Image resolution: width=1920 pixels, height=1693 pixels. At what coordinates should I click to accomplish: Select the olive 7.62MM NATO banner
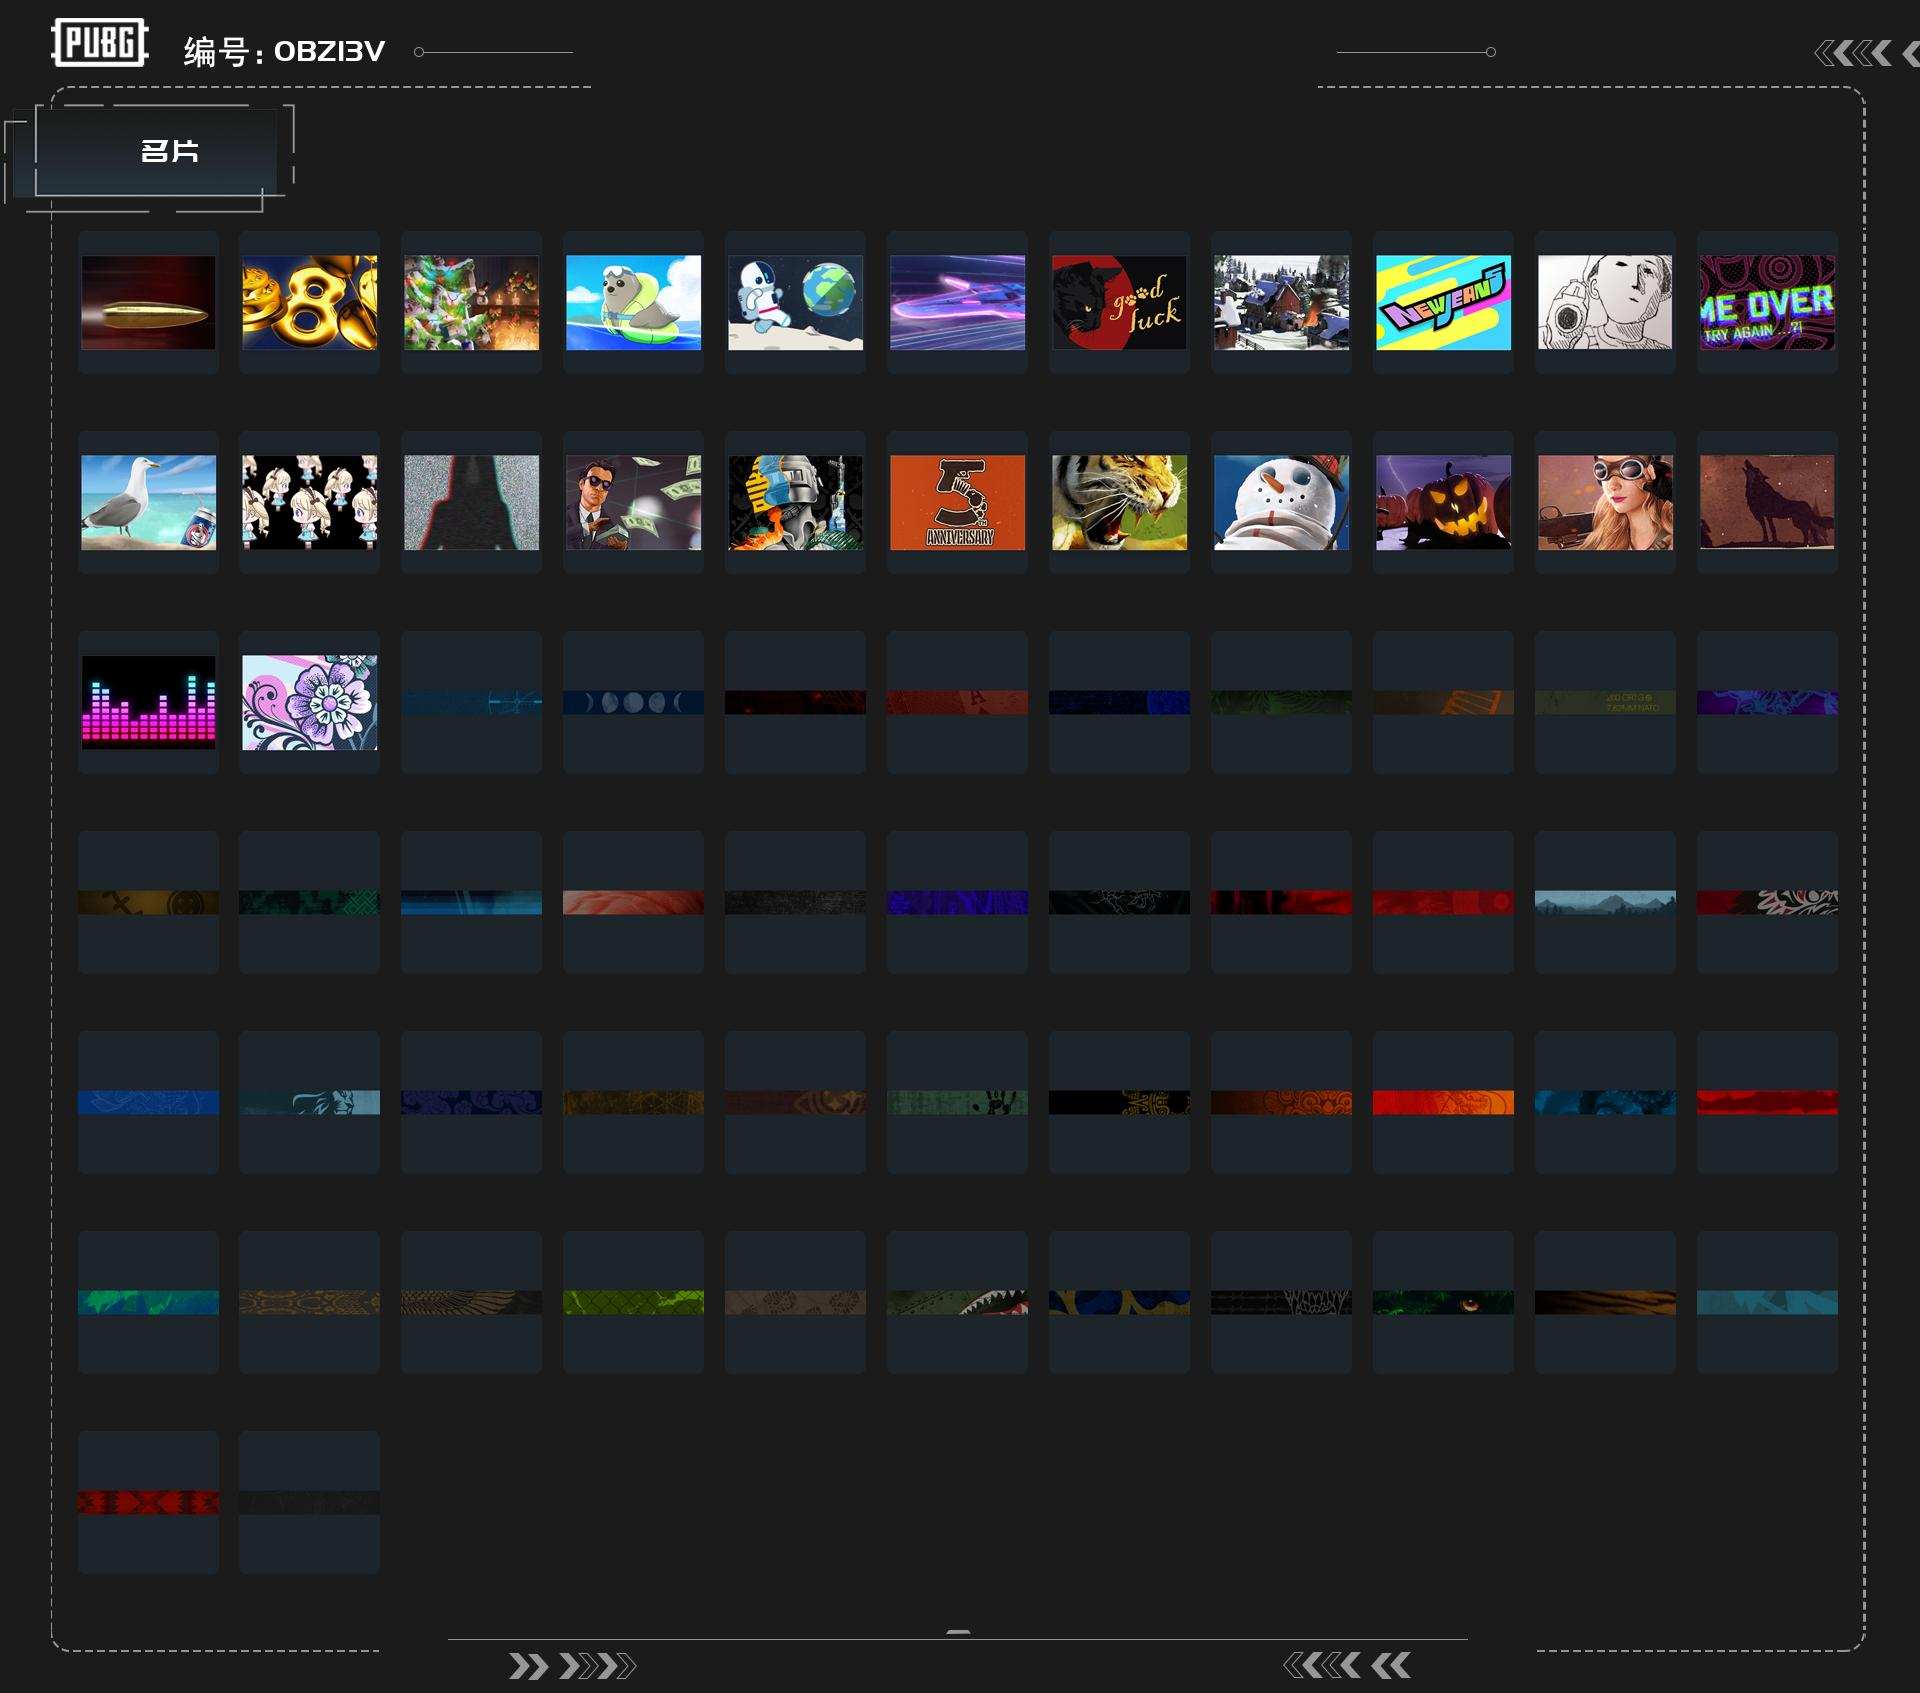click(x=1606, y=702)
